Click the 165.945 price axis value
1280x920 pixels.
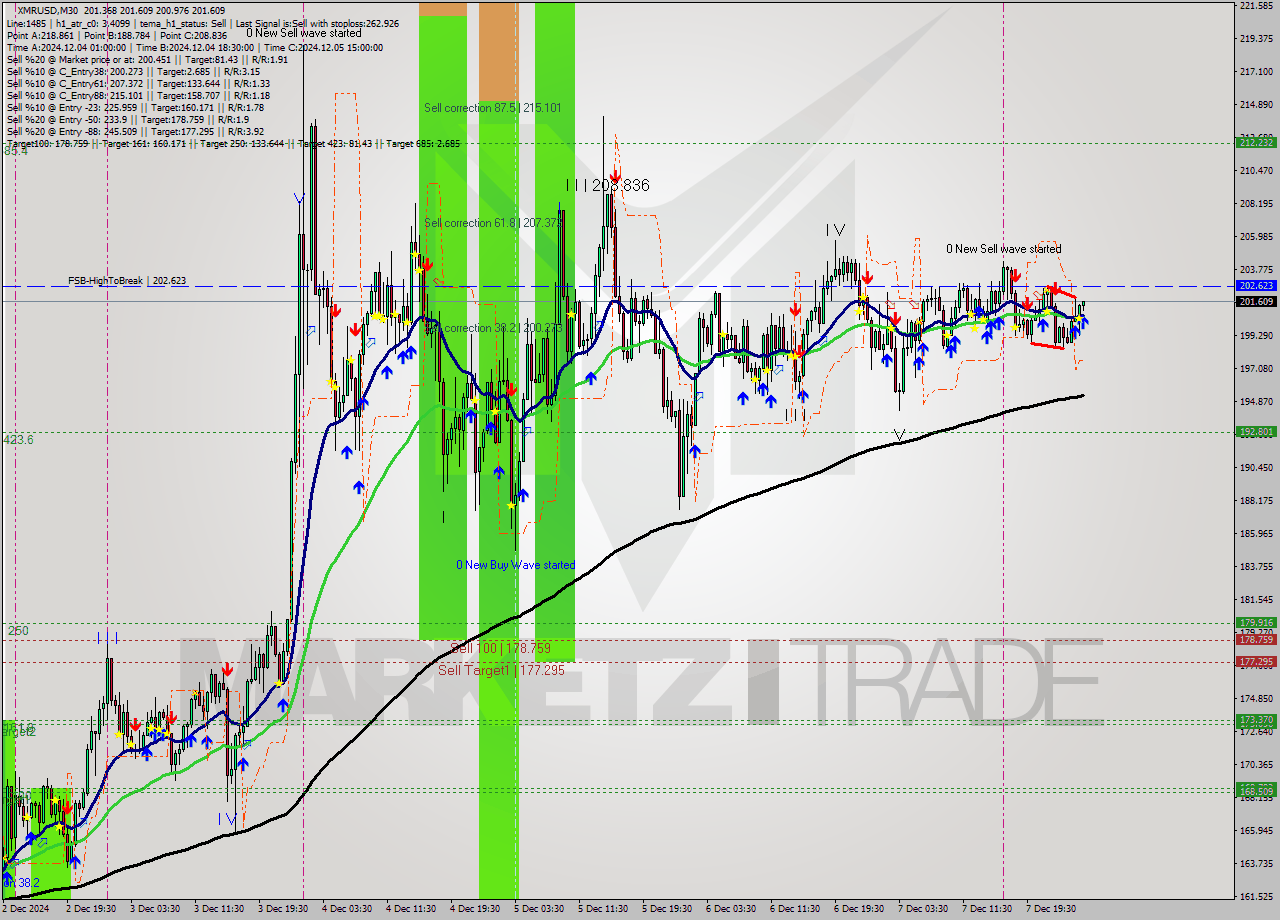(x=1255, y=831)
